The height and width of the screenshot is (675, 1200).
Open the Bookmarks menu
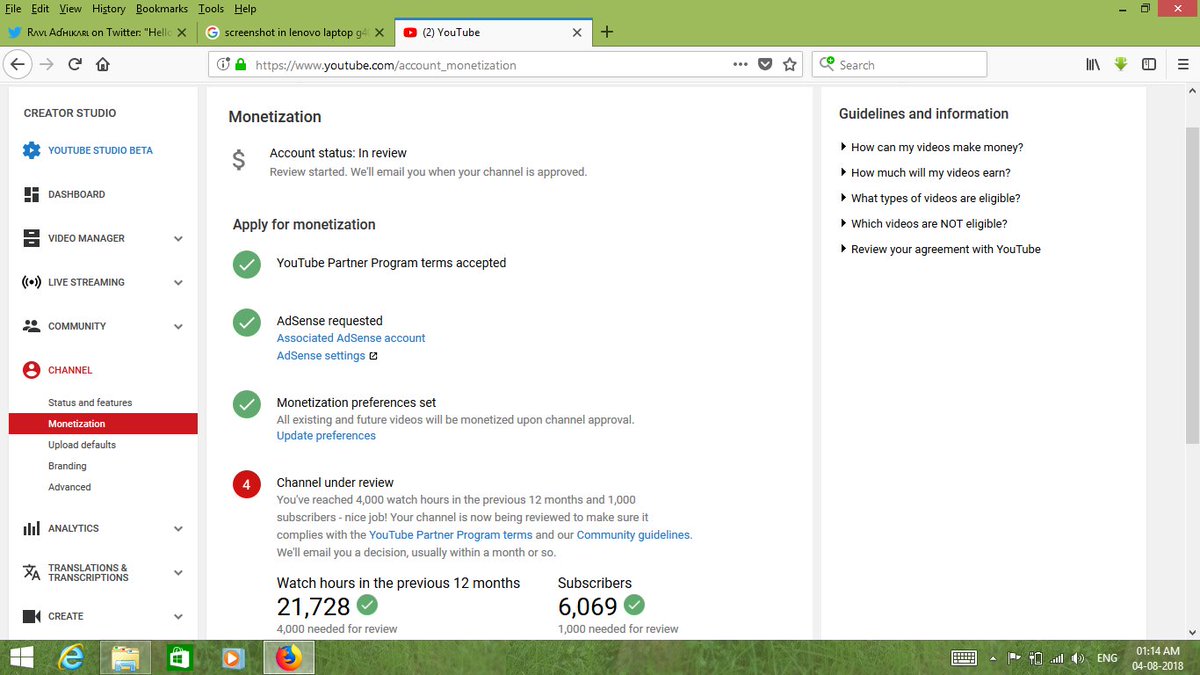[x=162, y=8]
